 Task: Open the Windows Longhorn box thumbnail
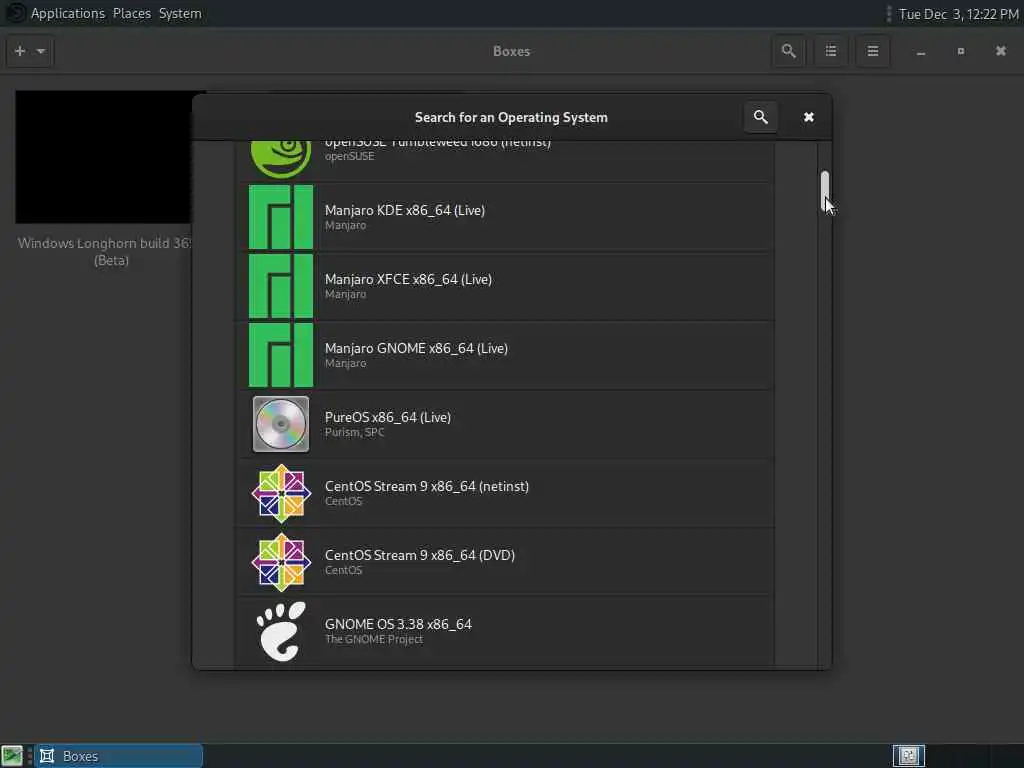[x=104, y=157]
